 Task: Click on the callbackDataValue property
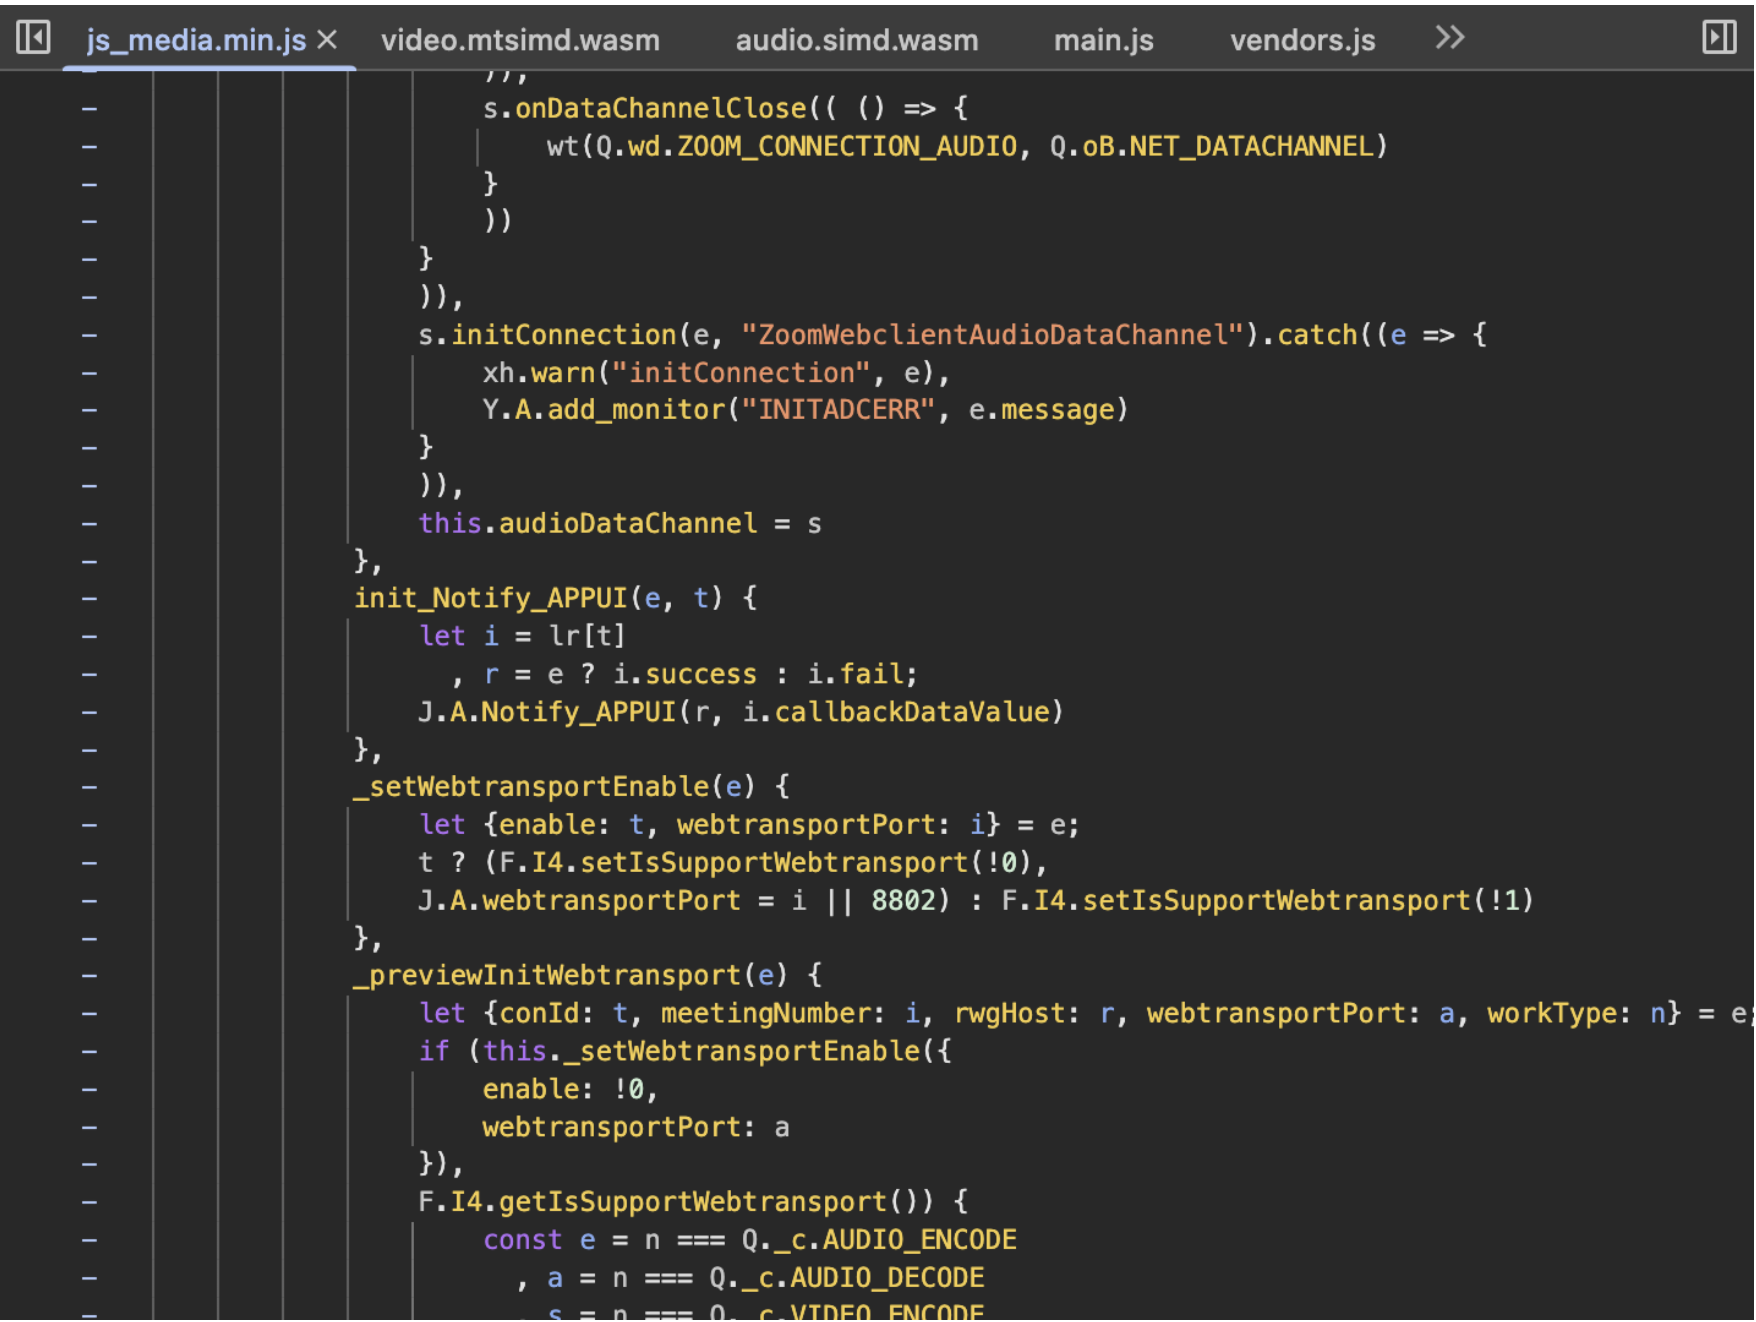coord(912,712)
